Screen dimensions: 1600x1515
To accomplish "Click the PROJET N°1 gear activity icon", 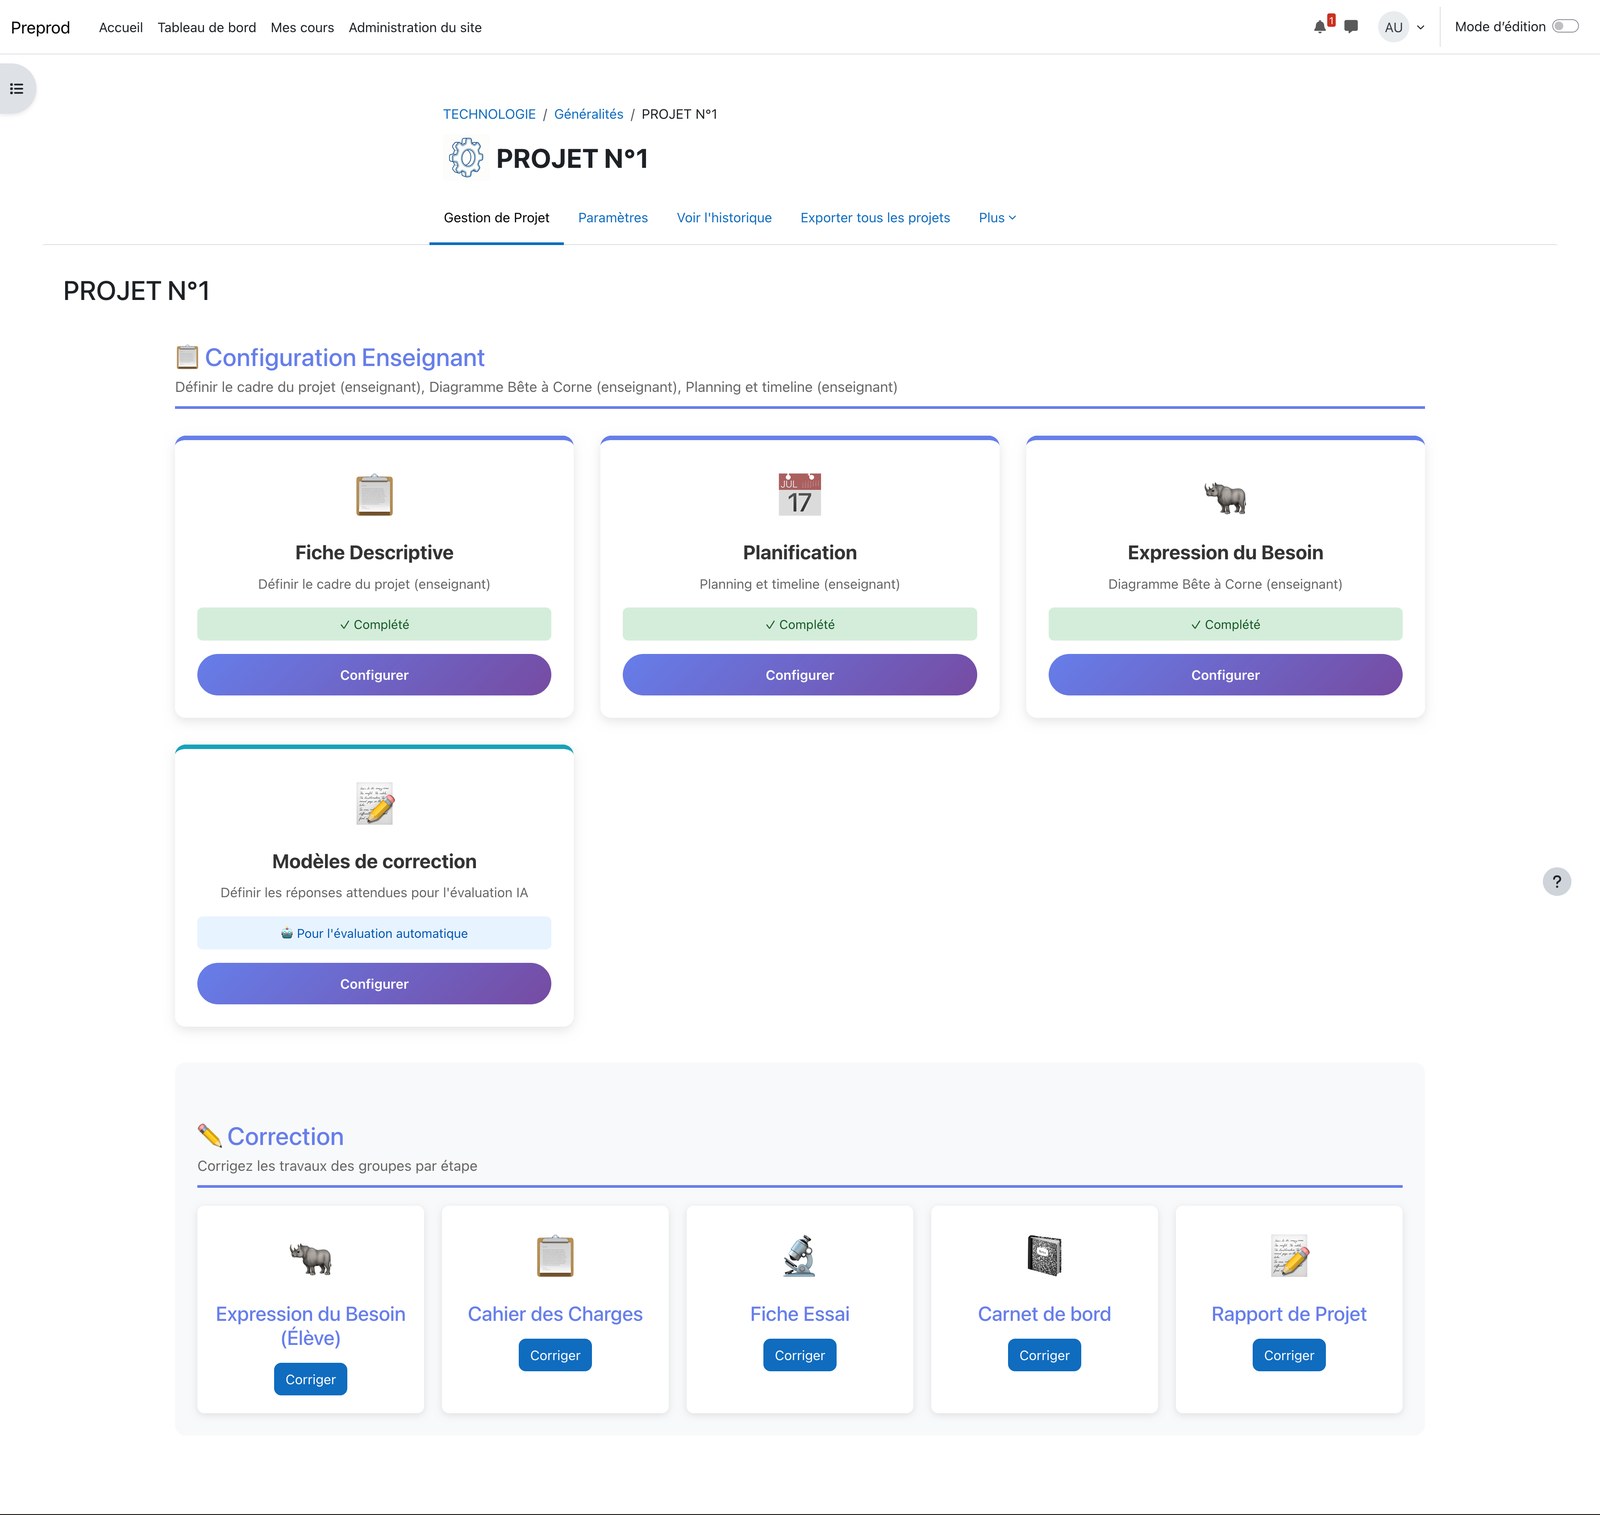I will [x=466, y=158].
